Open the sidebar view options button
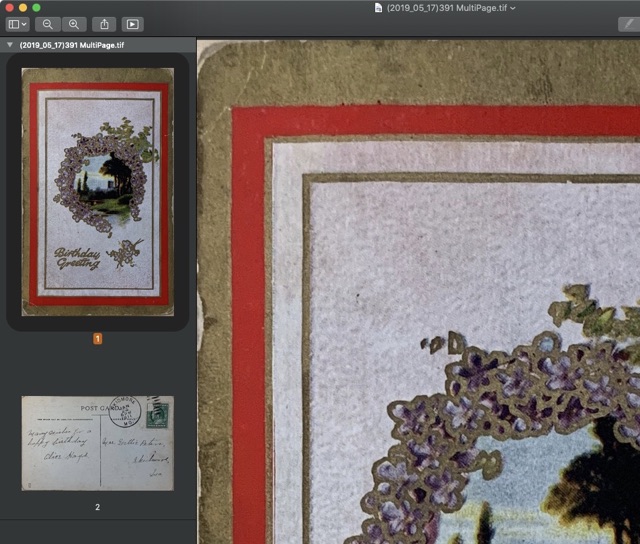Screen dimensions: 640x544 pos(17,24)
